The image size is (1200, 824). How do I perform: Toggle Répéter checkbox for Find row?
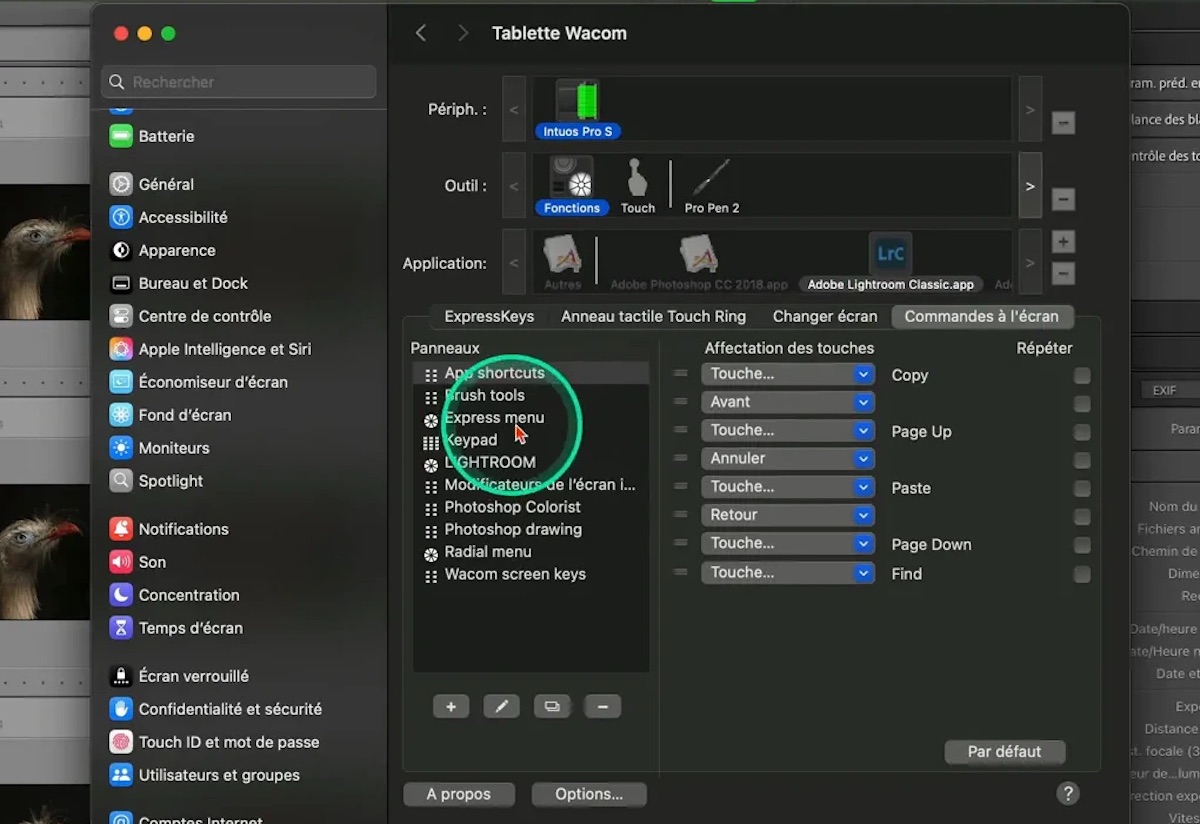click(1081, 574)
